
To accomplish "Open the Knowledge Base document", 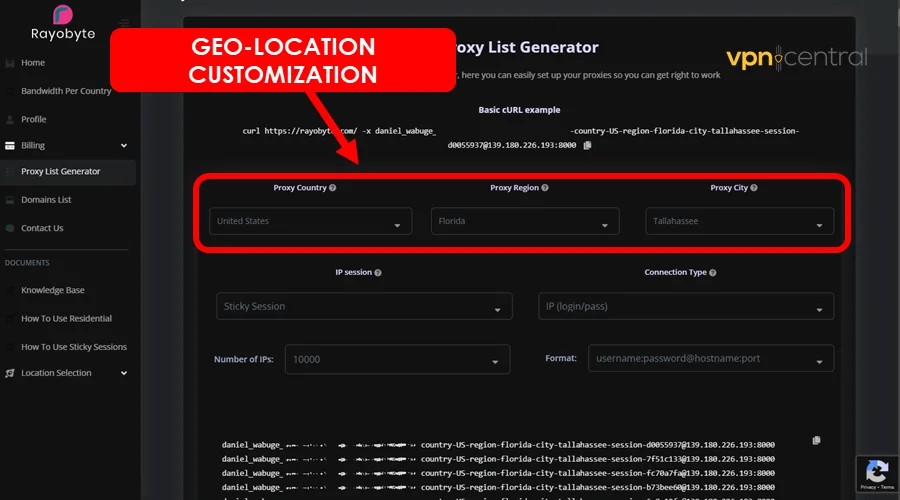I will 53,290.
